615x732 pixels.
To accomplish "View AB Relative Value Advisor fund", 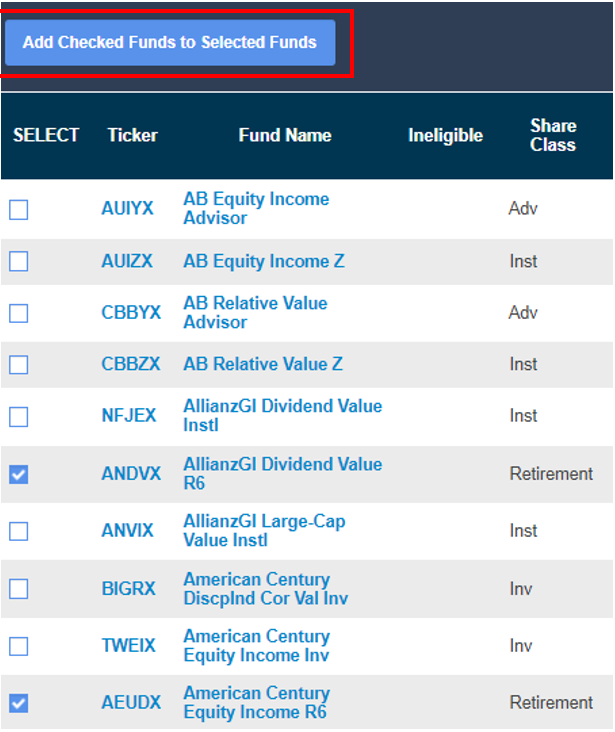I will point(255,312).
